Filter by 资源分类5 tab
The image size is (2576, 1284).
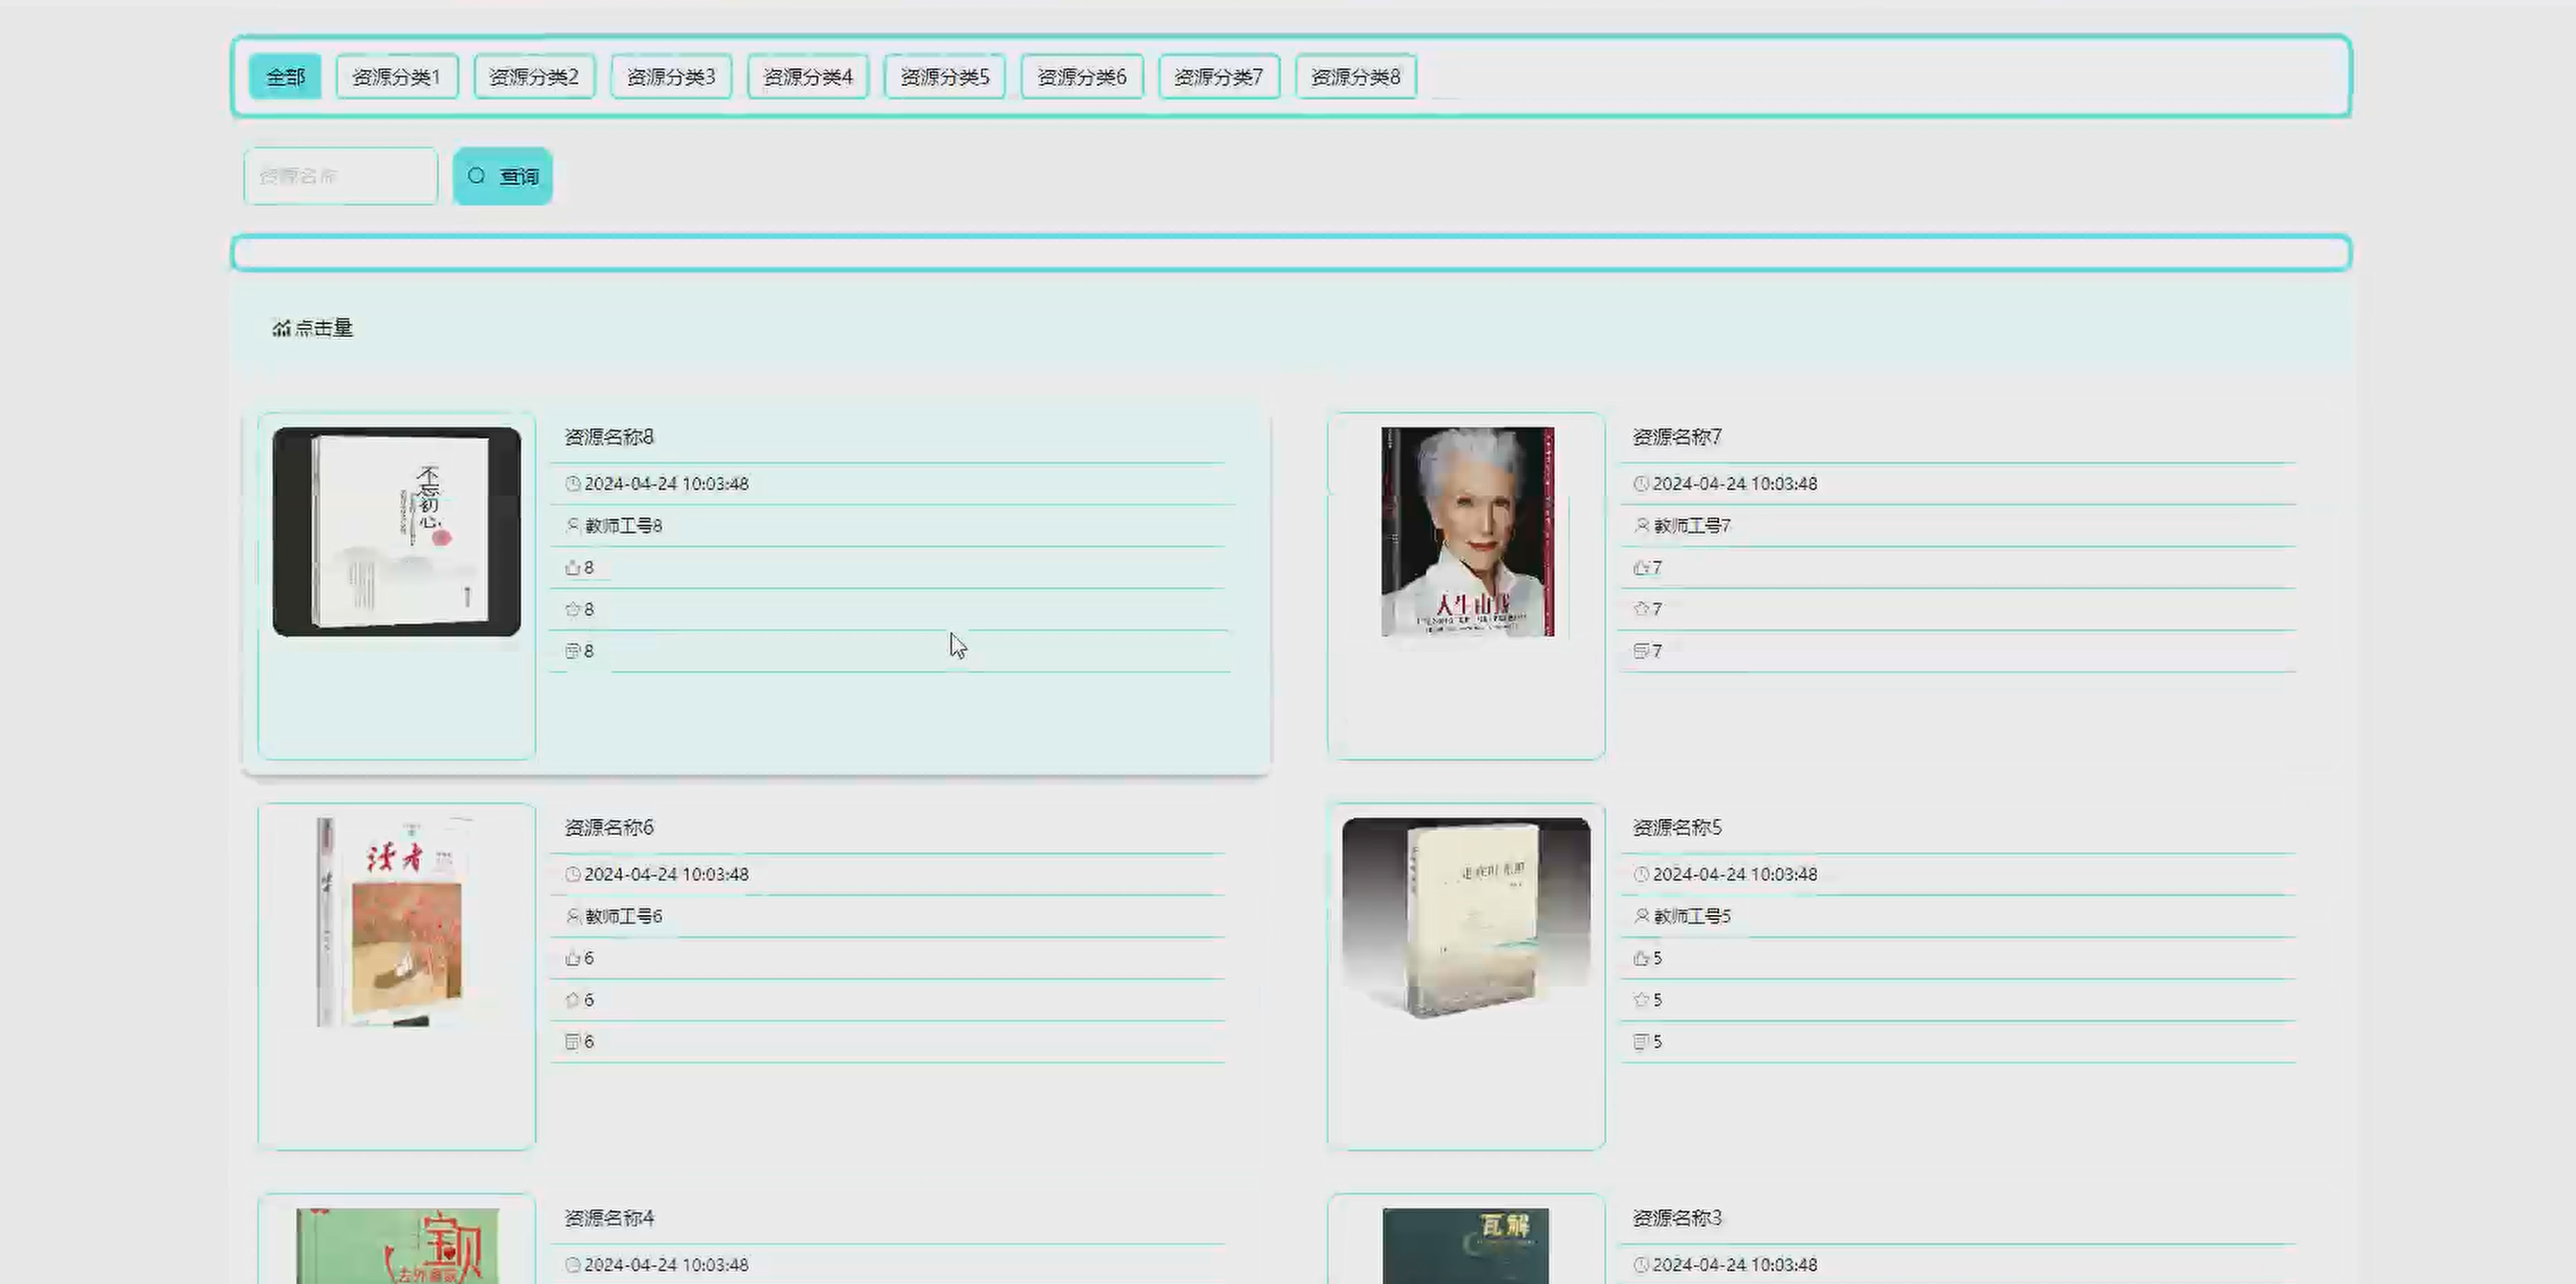pos(945,77)
